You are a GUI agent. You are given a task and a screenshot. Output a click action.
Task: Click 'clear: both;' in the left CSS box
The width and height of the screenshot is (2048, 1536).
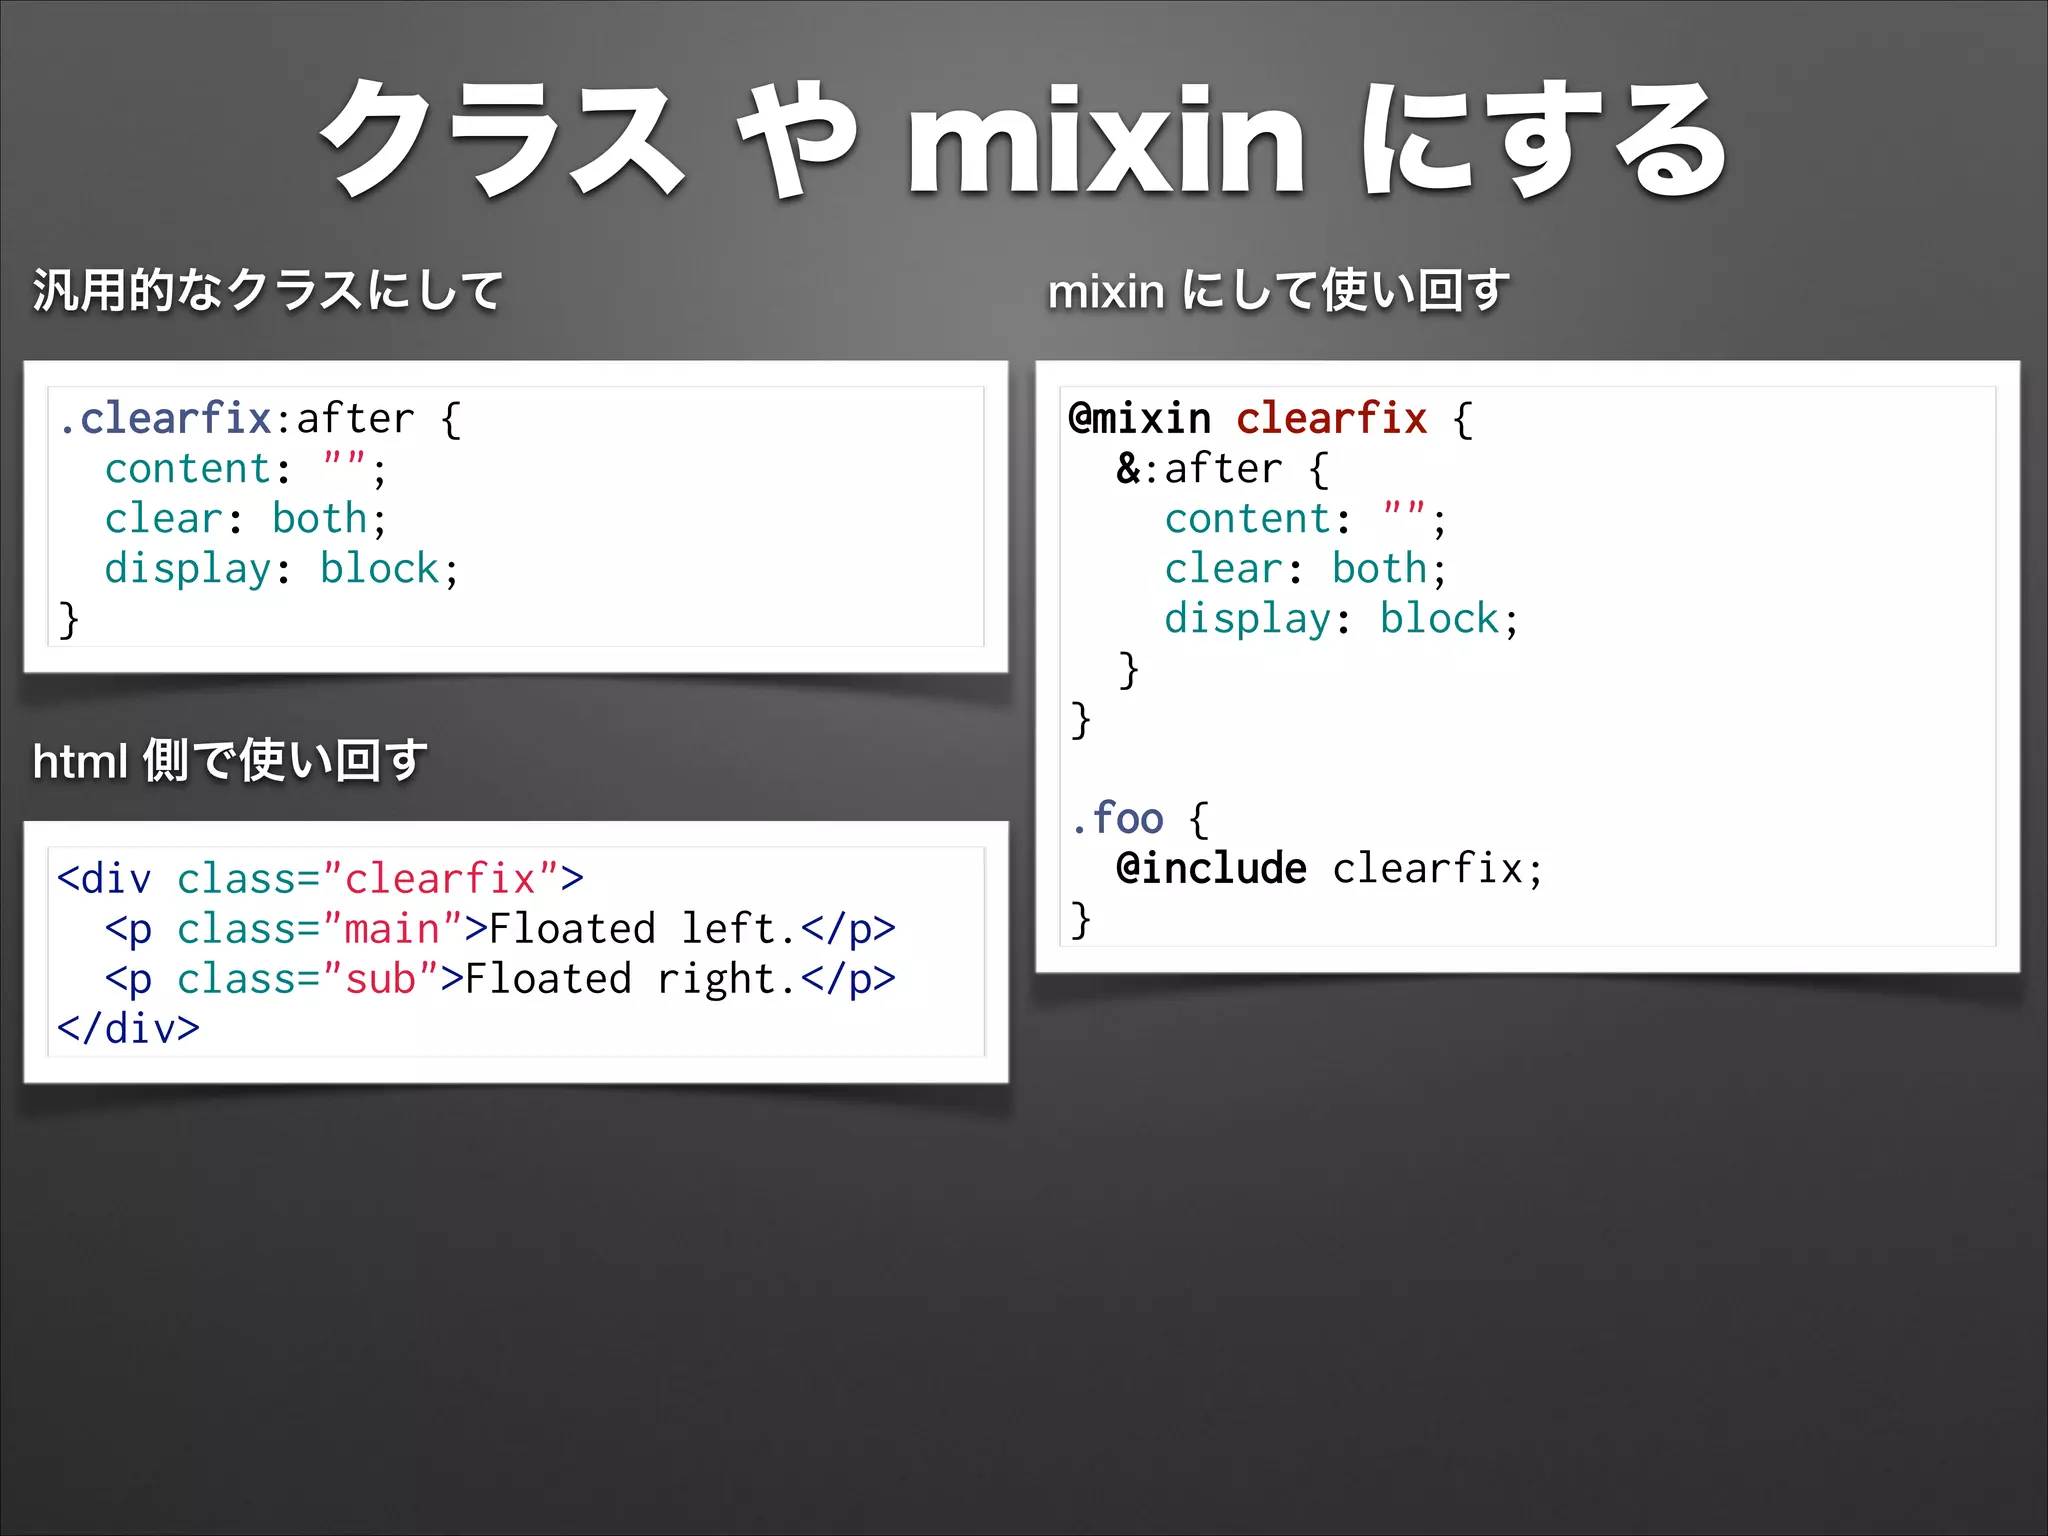point(245,518)
